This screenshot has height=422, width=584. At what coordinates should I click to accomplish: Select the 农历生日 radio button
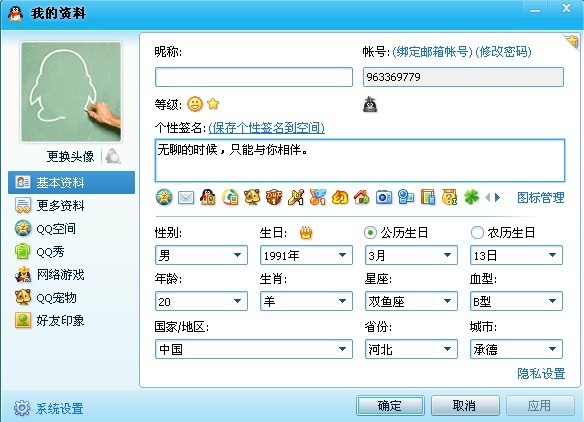477,233
